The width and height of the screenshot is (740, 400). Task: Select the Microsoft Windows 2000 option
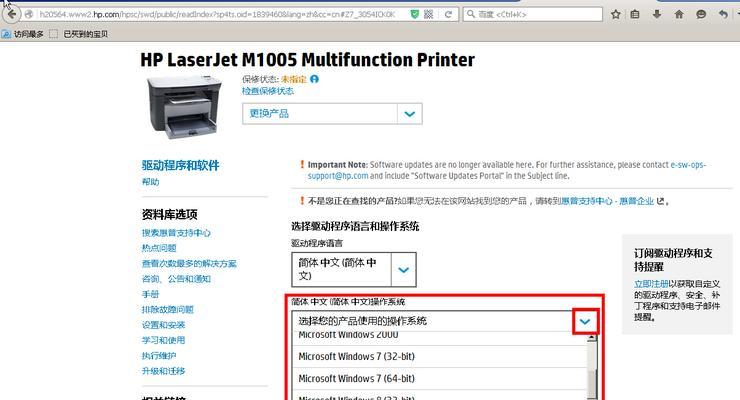(x=439, y=337)
